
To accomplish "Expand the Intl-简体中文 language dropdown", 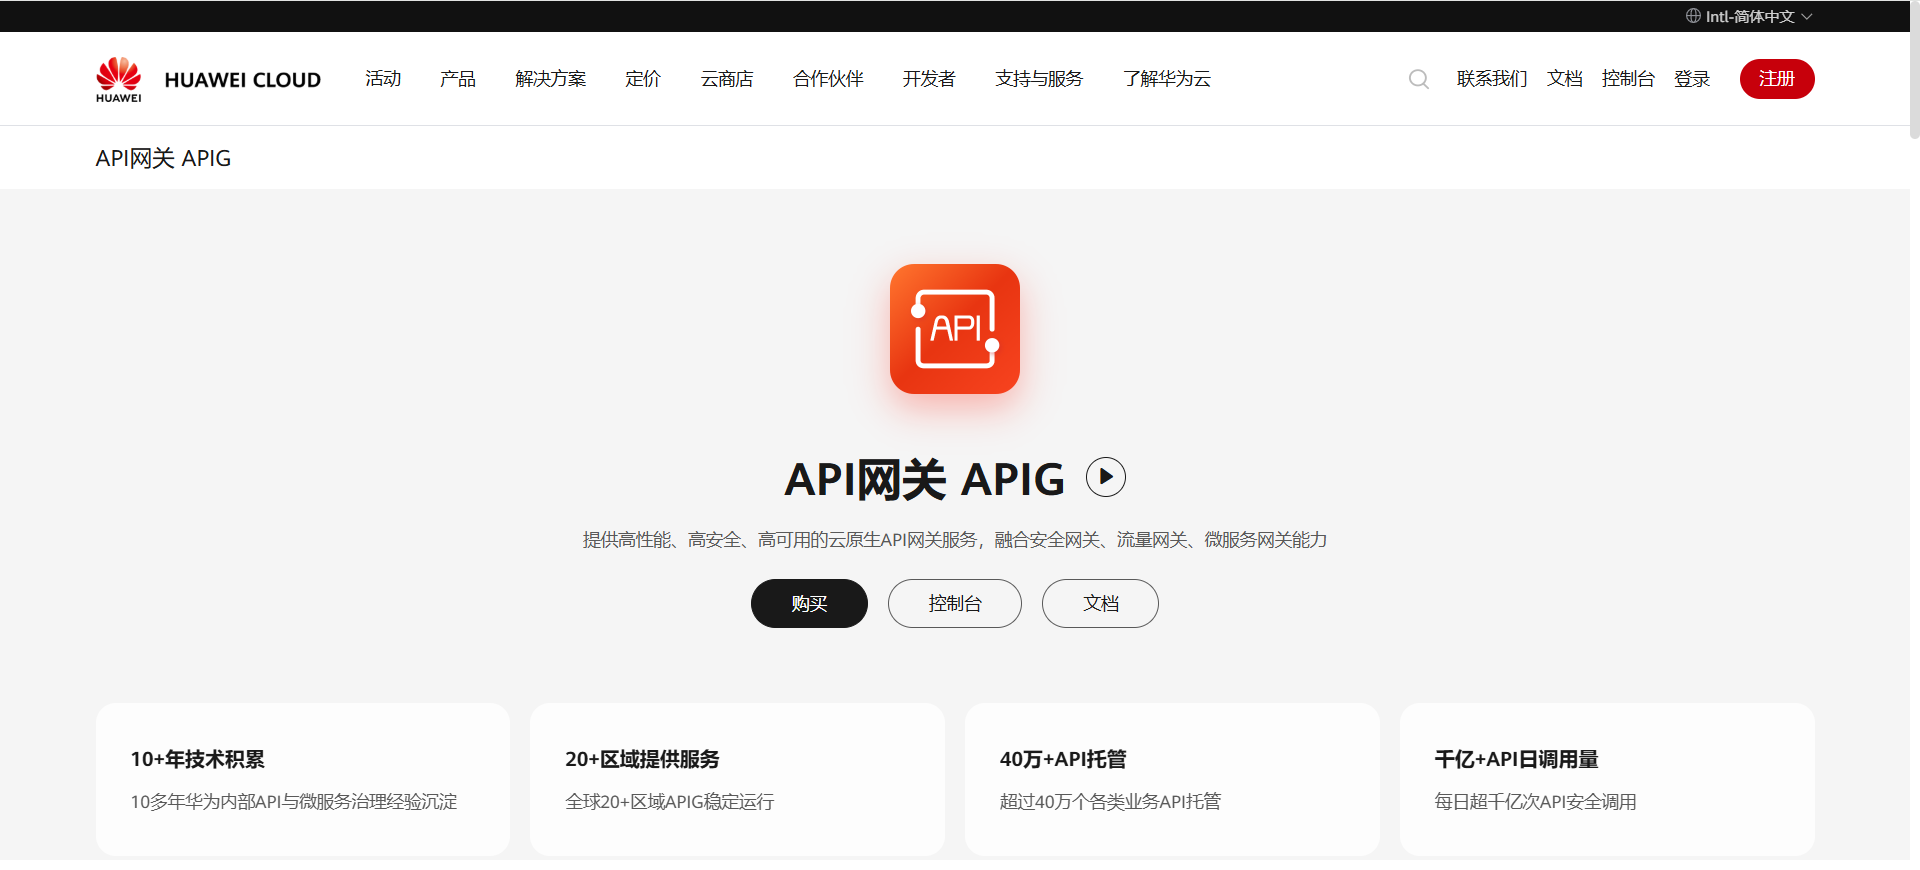I will 1750,16.
